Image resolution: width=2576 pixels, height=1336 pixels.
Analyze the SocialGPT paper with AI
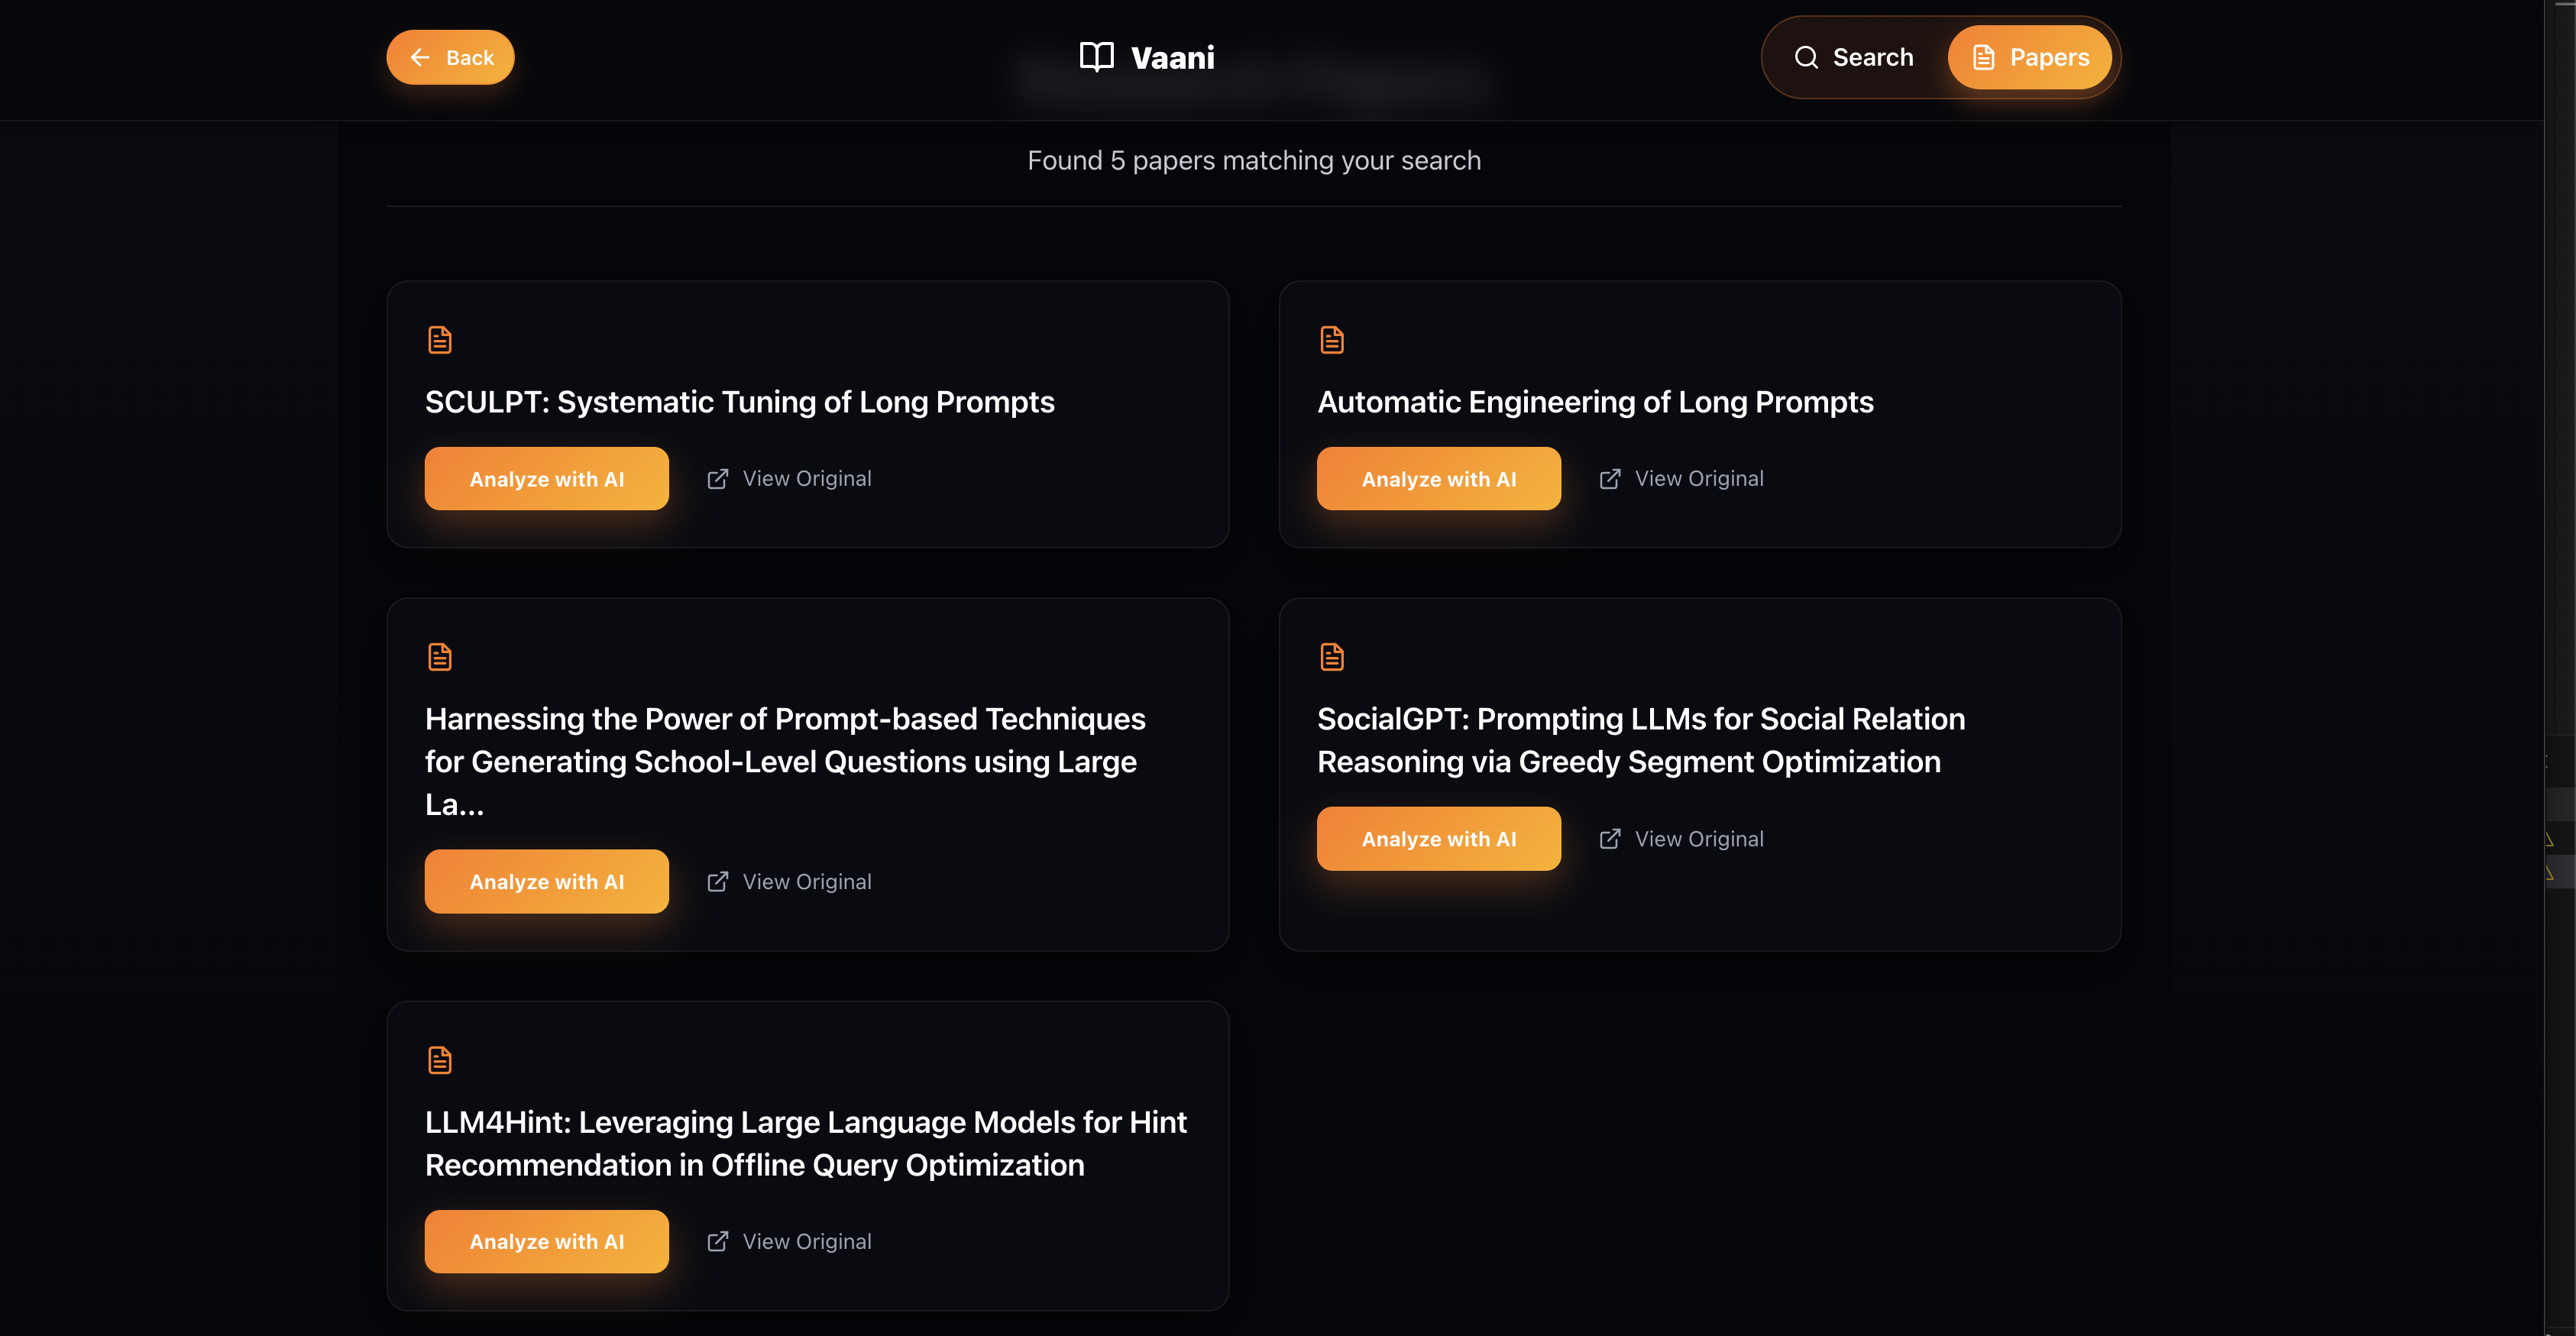[x=1438, y=839]
